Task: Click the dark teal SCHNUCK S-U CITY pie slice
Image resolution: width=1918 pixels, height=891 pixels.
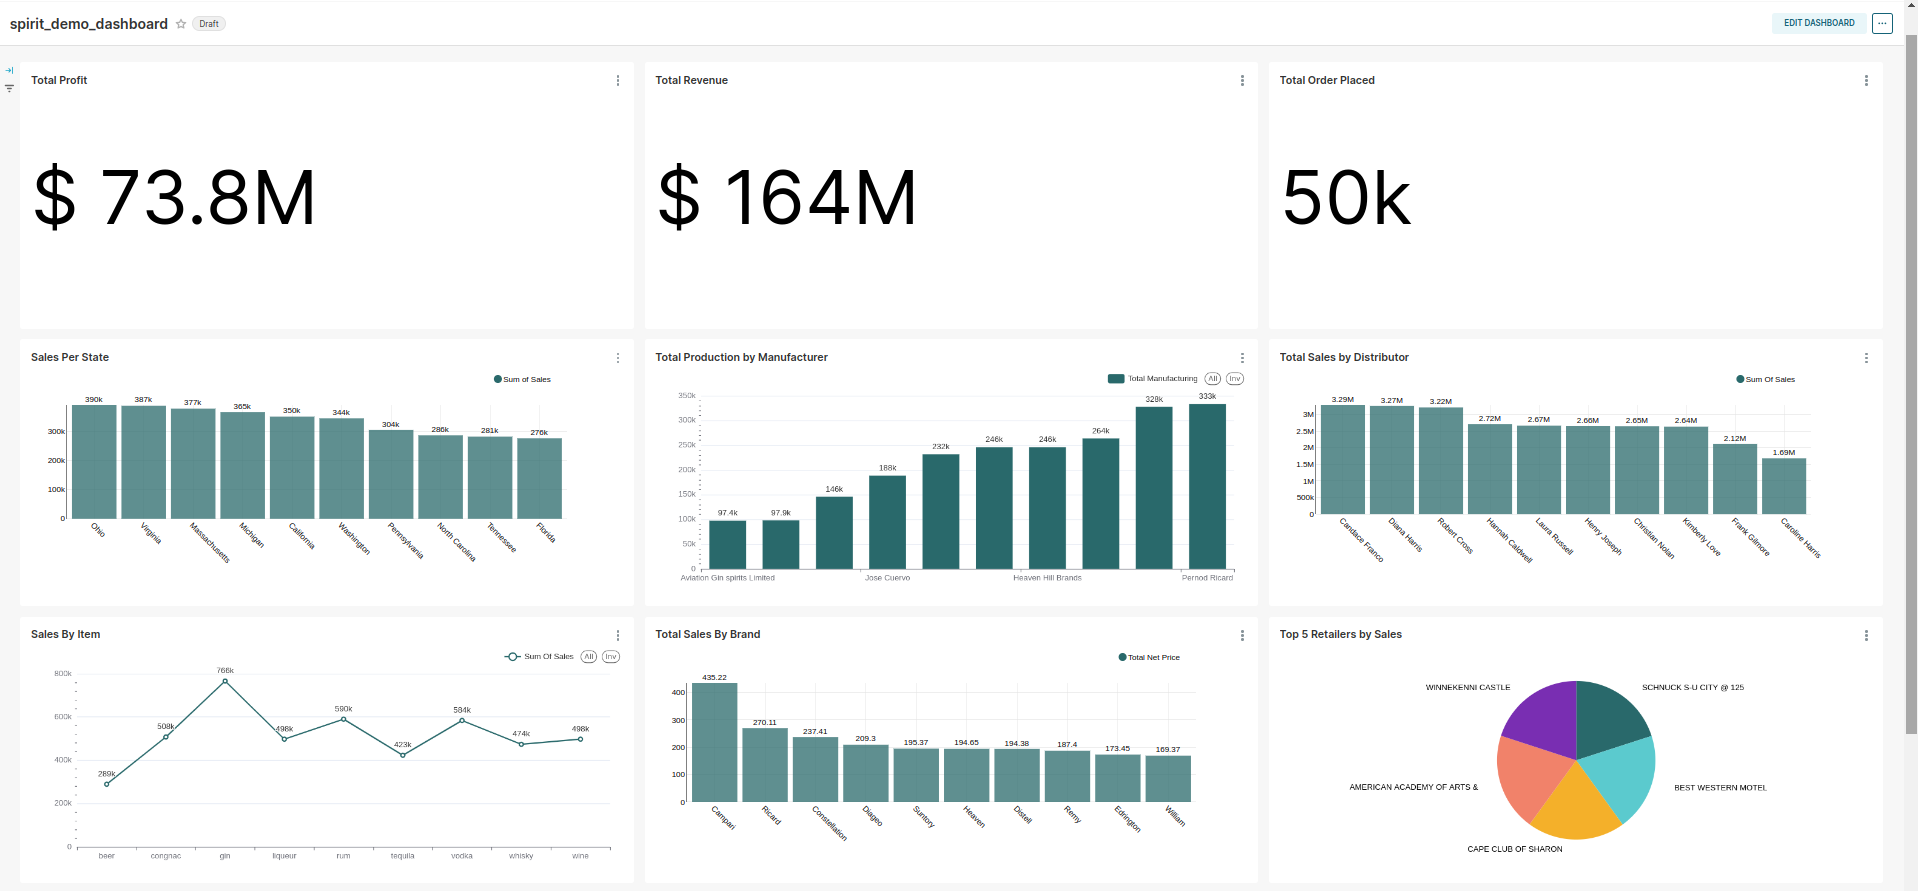Action: (x=1607, y=718)
